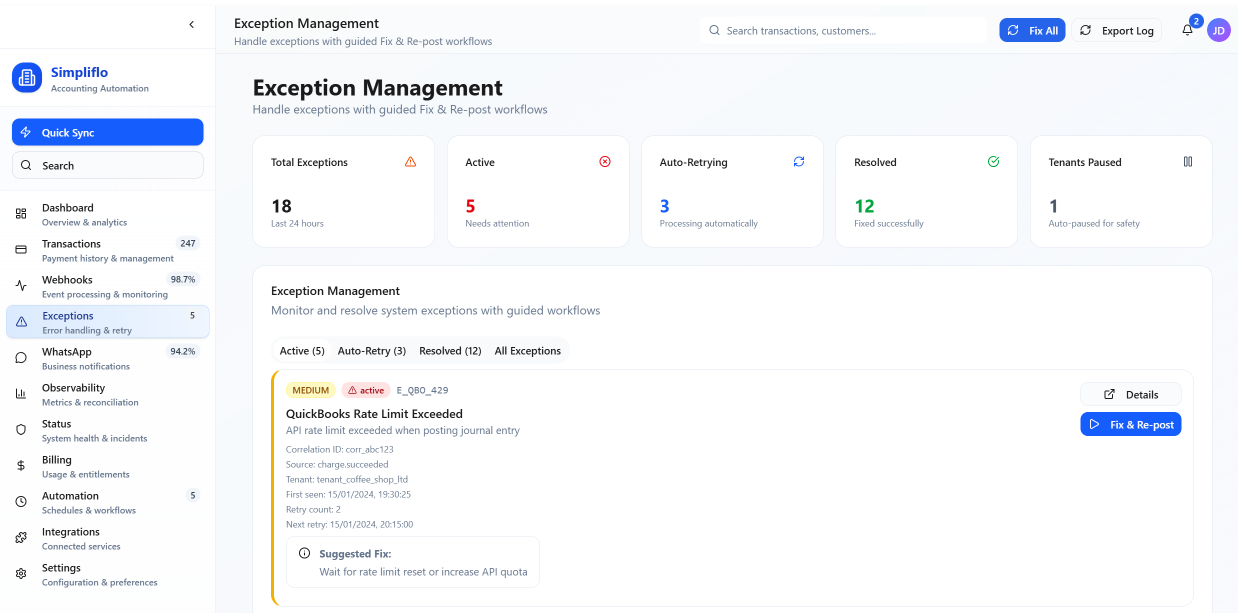Open the All Exceptions tab
Image resolution: width=1238 pixels, height=613 pixels.
click(528, 350)
